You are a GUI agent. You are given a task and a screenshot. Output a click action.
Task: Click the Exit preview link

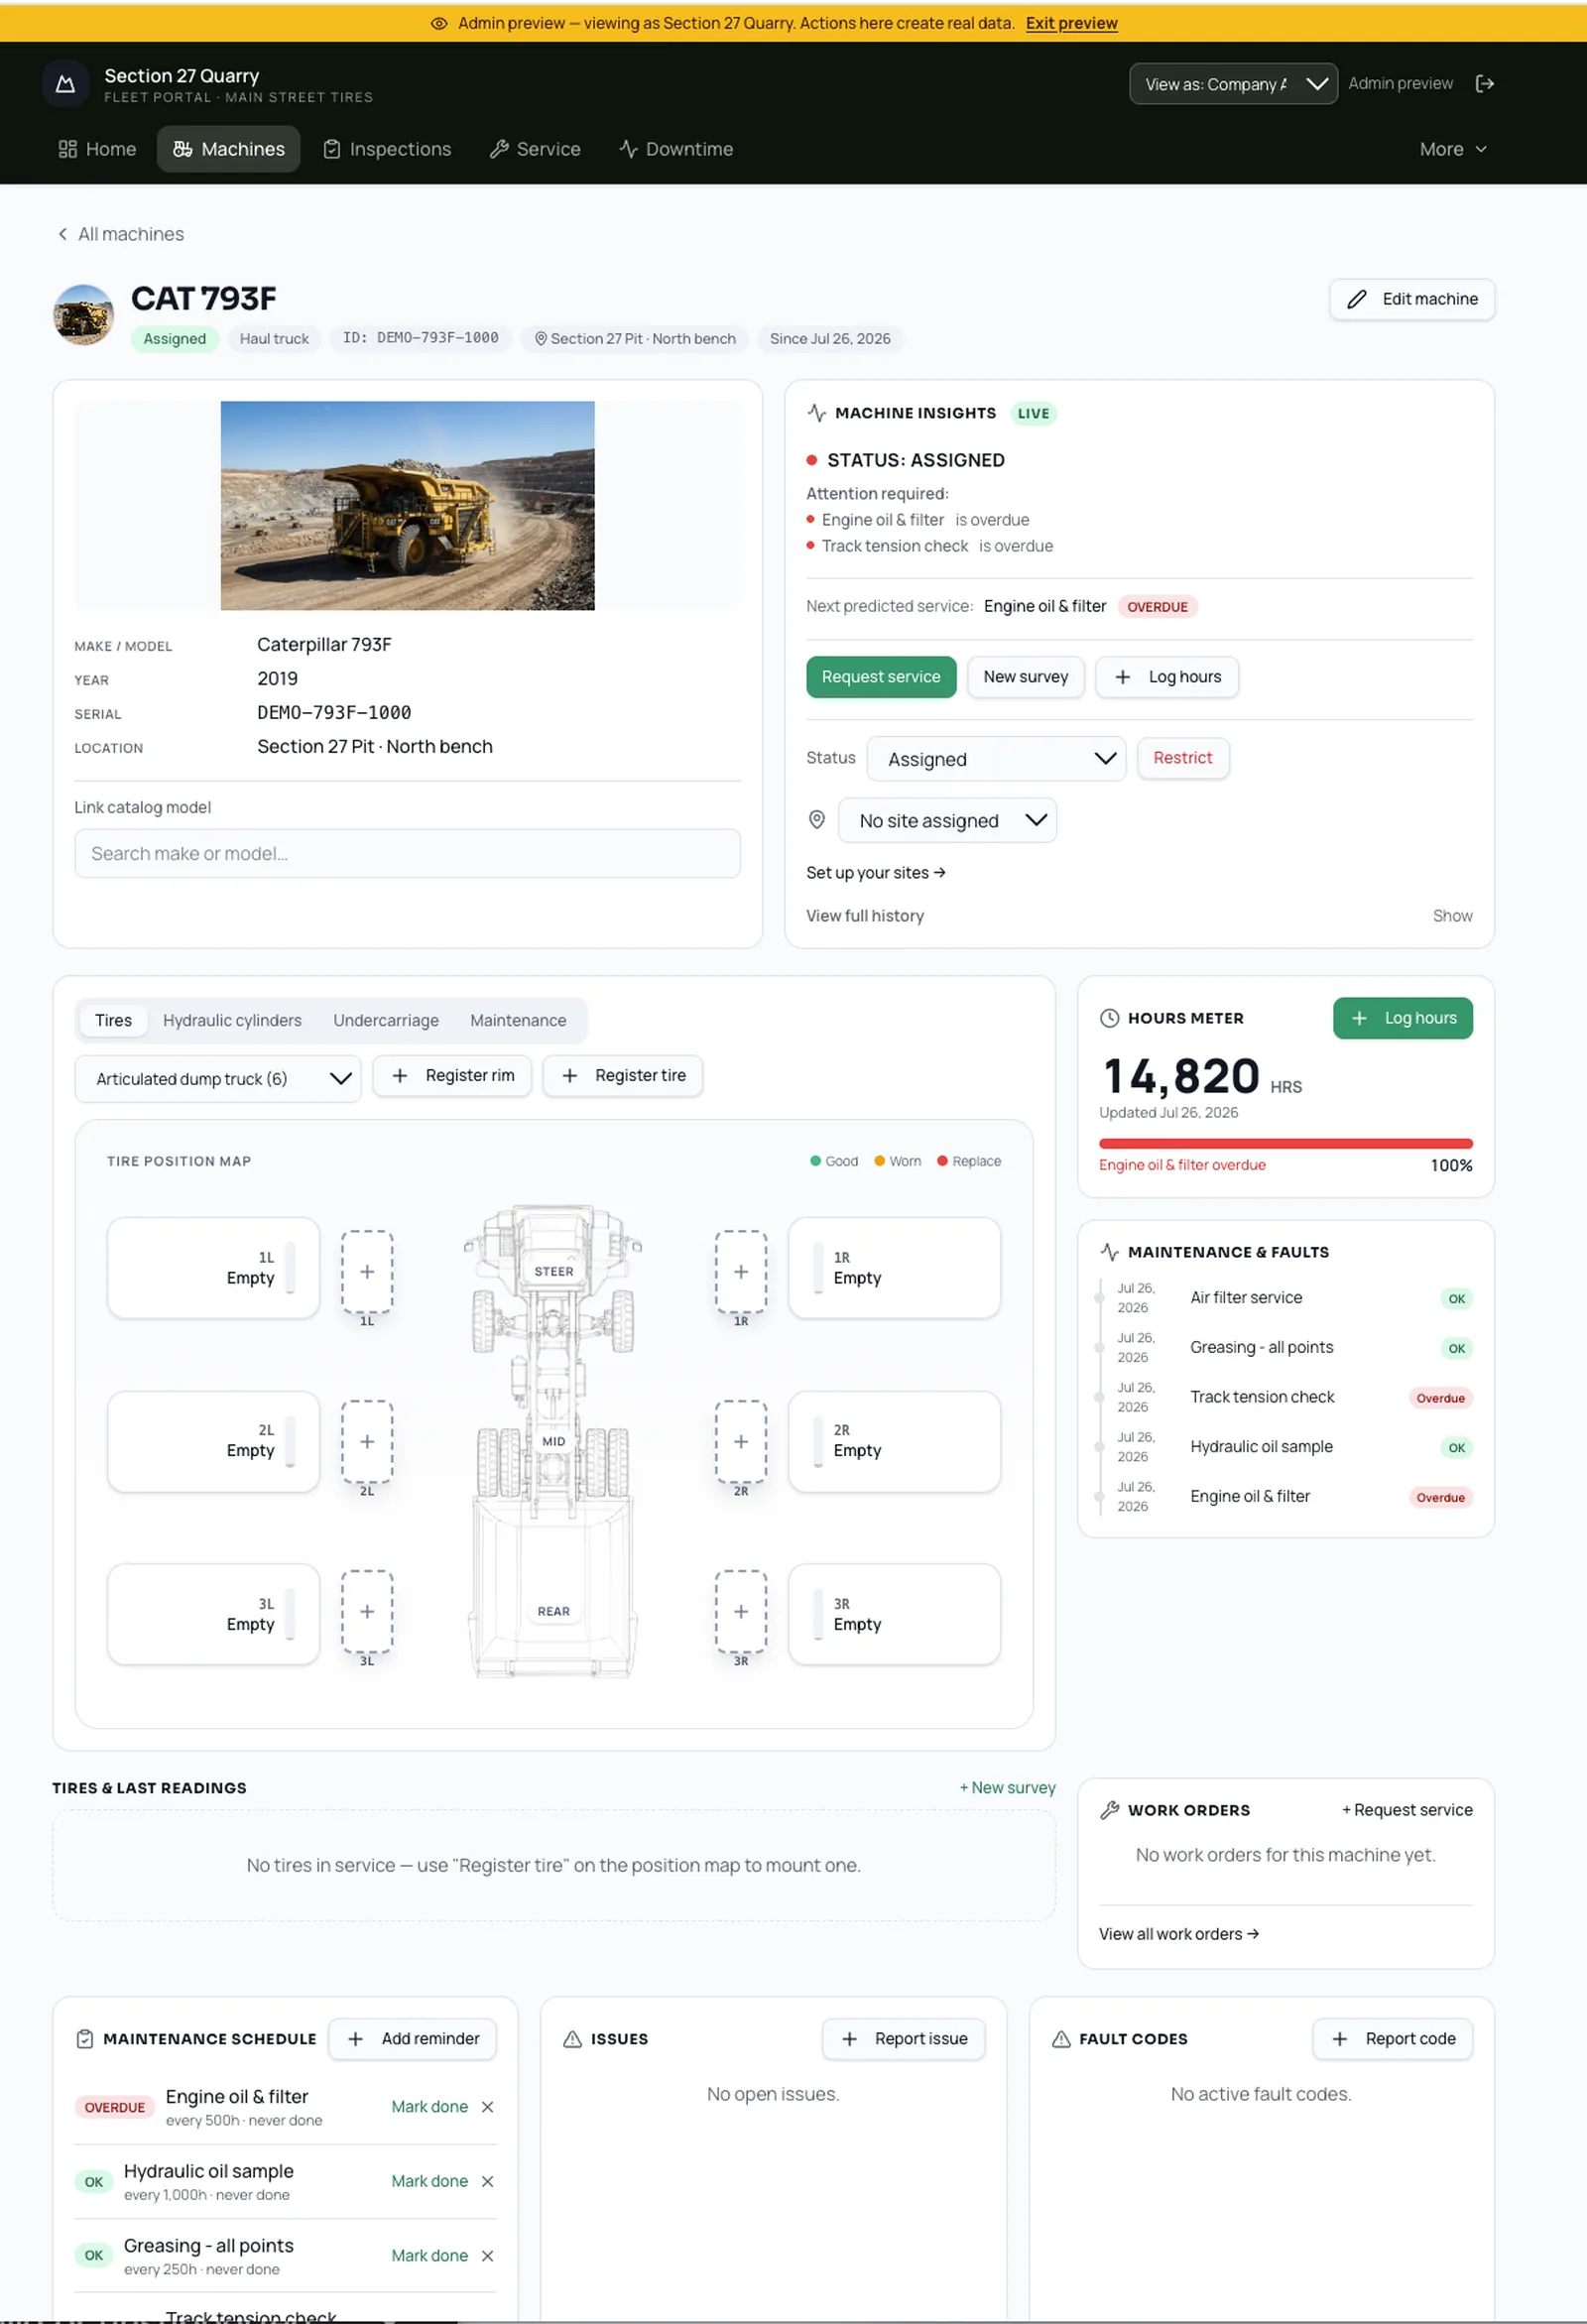pyautogui.click(x=1071, y=23)
